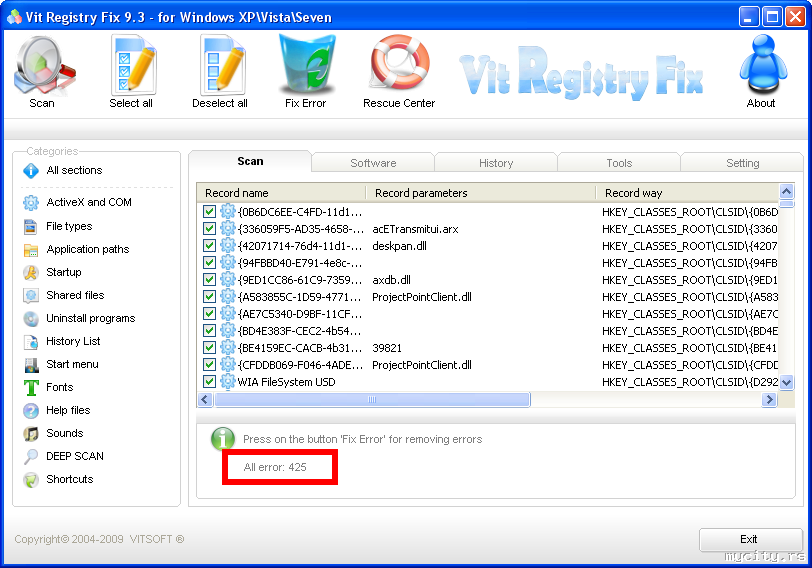
Task: Click the horizontal scrollbar right arrow
Action: [x=769, y=399]
